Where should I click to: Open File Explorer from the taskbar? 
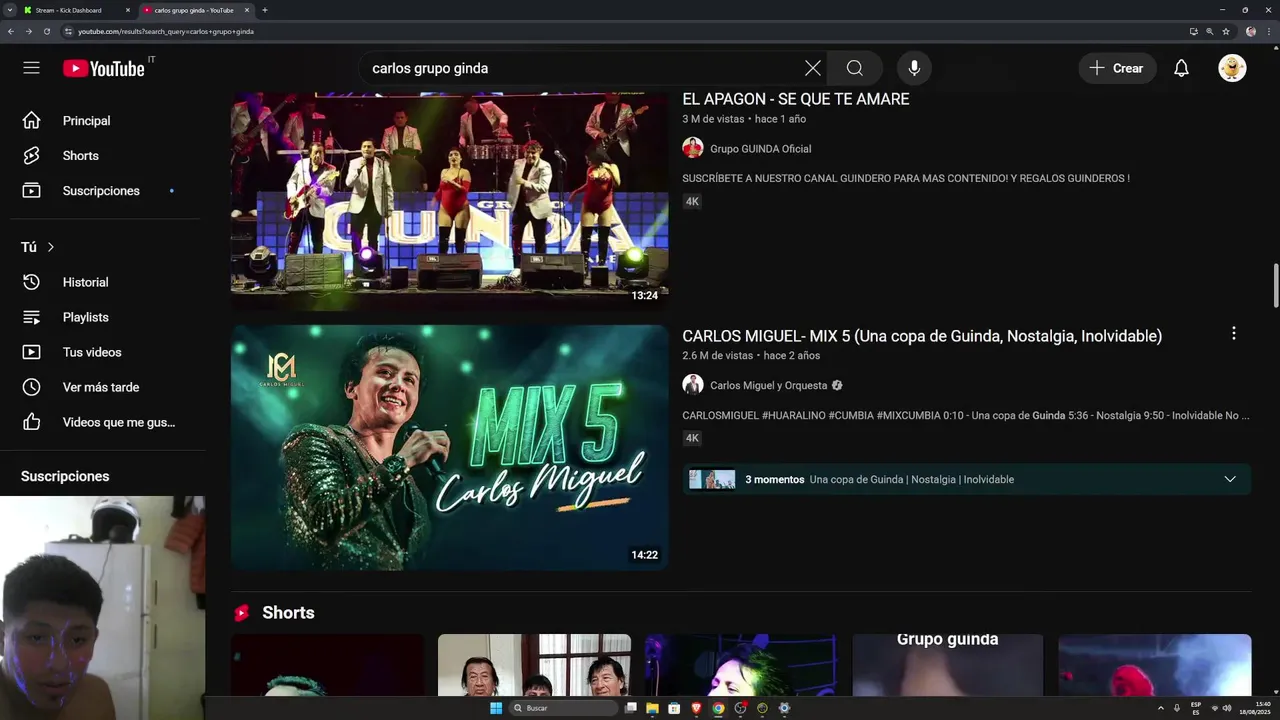(652, 708)
